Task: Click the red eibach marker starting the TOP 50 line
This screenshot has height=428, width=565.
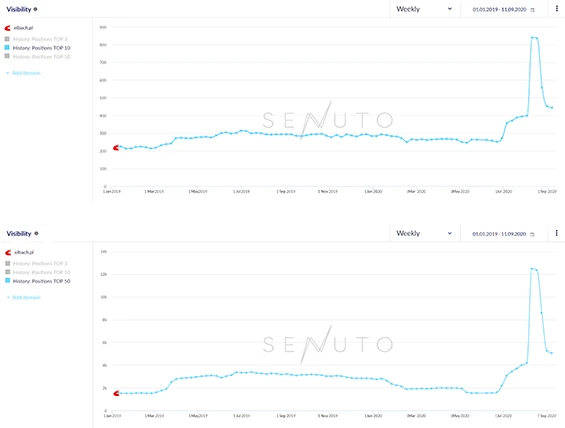Action: [116, 393]
